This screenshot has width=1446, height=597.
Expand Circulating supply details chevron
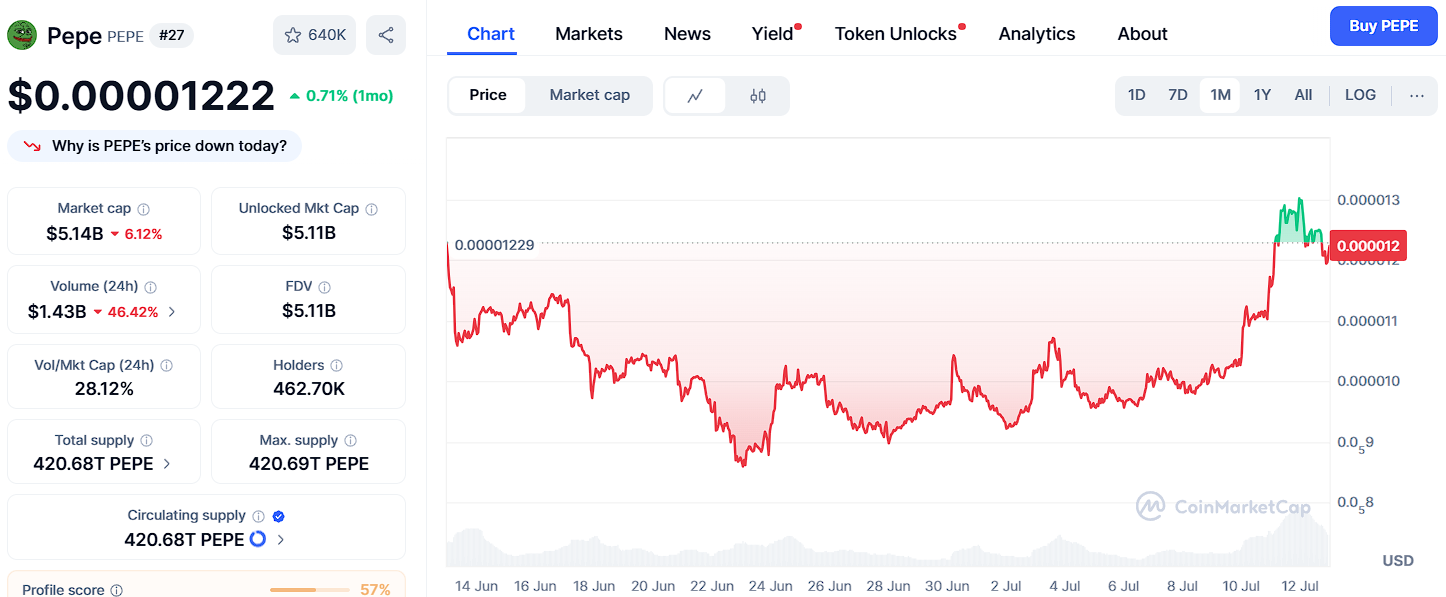coord(281,540)
